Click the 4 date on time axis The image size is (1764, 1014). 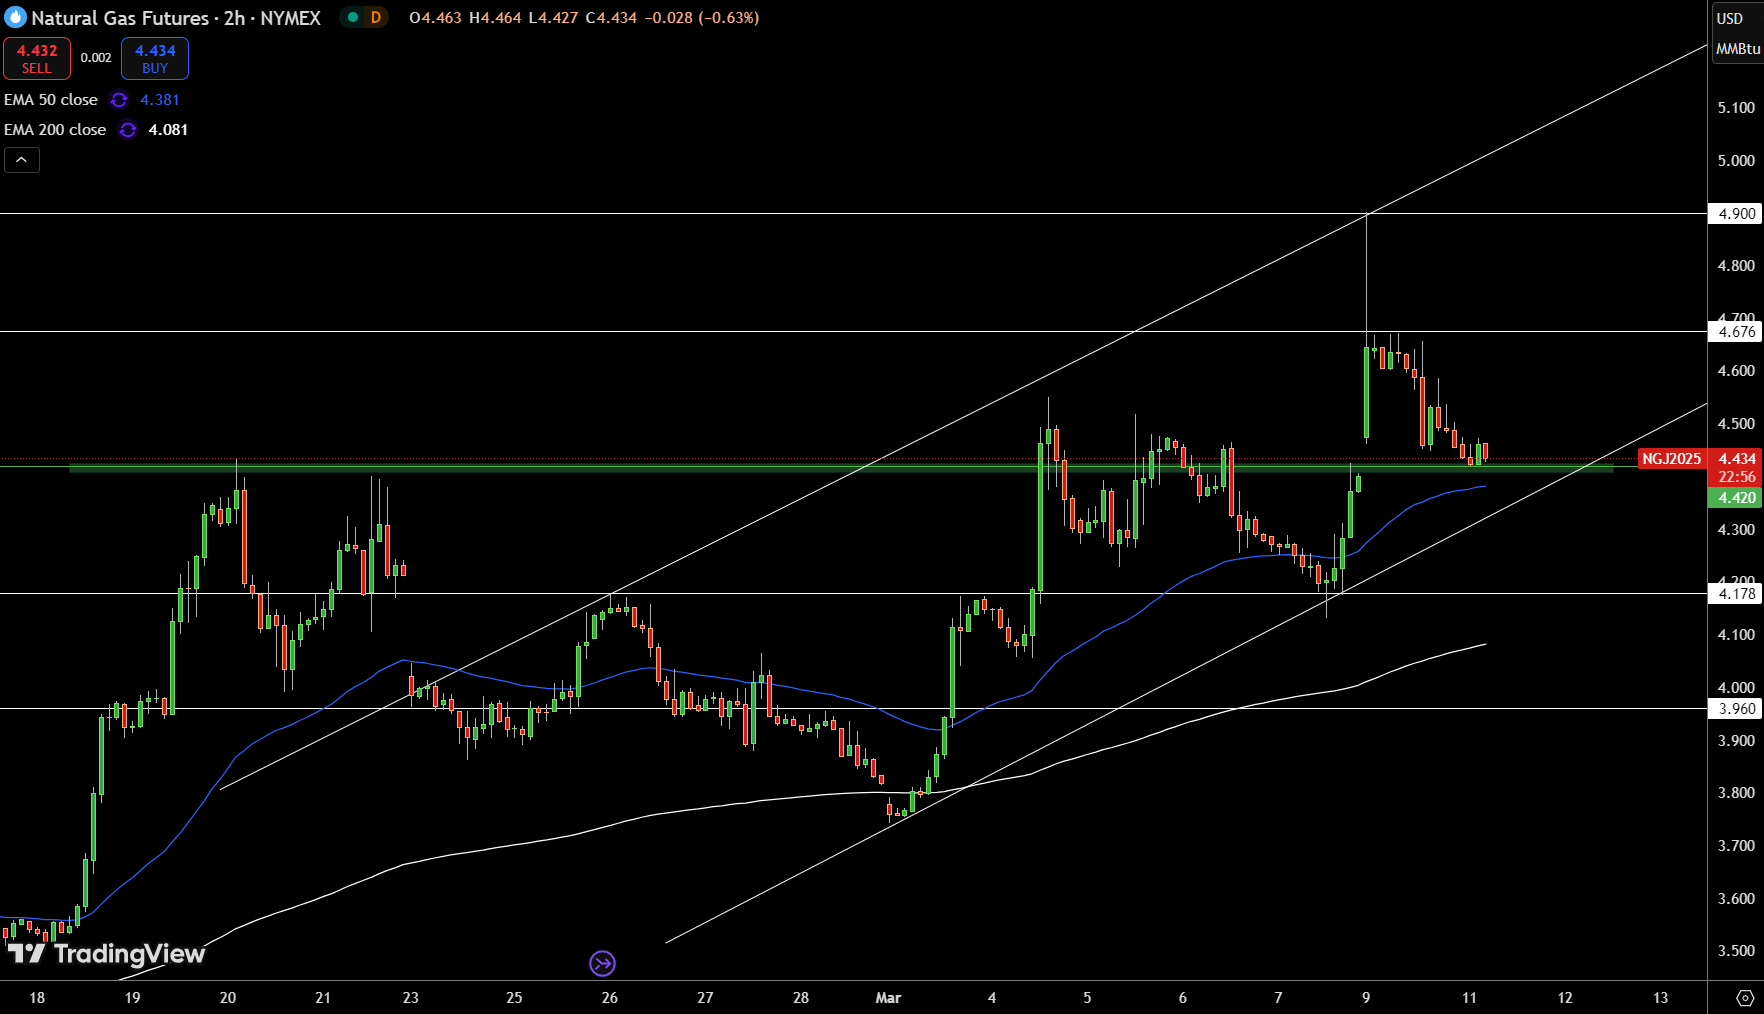coord(992,997)
